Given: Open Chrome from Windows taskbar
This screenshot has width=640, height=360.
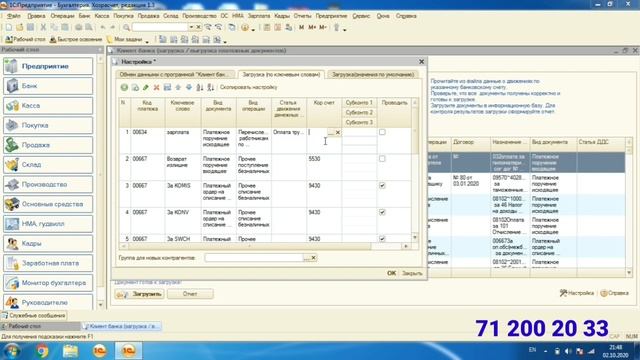Looking at the screenshot, I should (42, 351).
